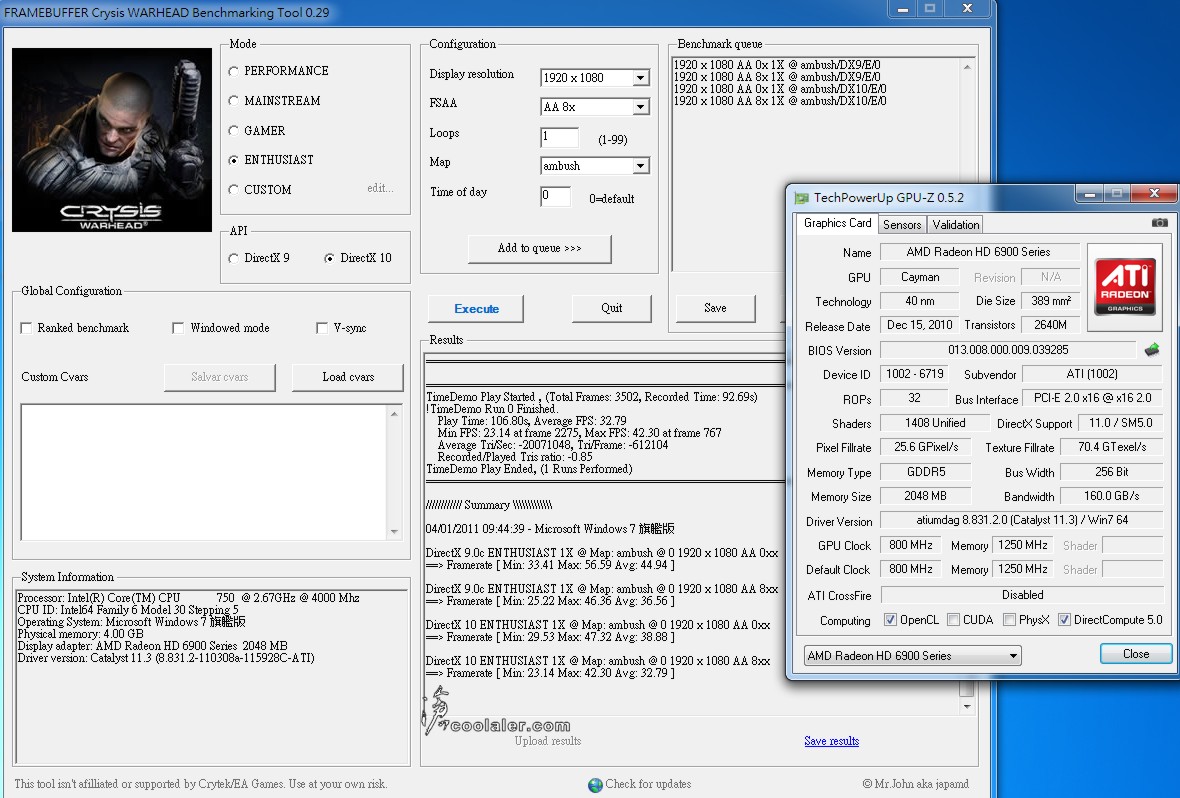The height and width of the screenshot is (798, 1180).
Task: Click the Crysis Warhead cover image
Action: pyautogui.click(x=112, y=140)
